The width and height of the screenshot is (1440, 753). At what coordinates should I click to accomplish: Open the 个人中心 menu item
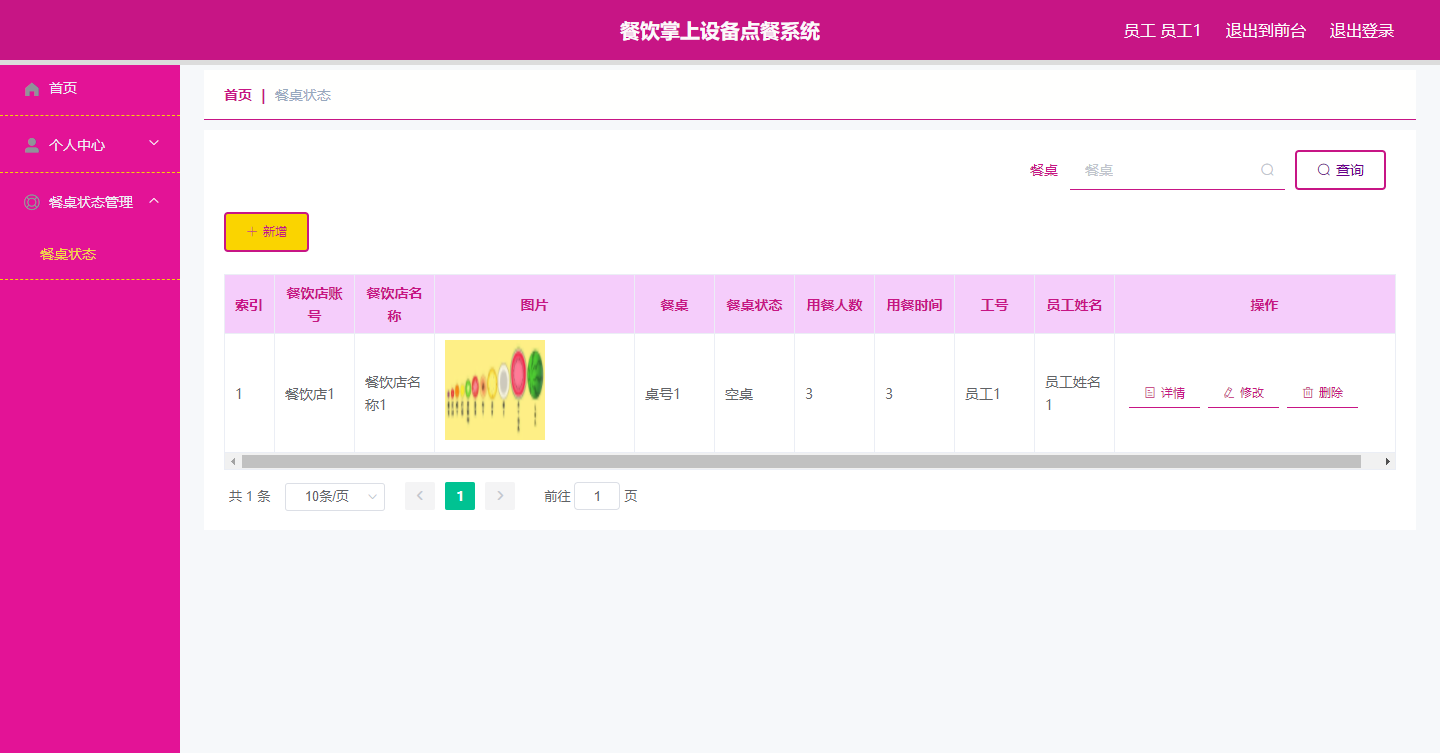click(x=90, y=145)
